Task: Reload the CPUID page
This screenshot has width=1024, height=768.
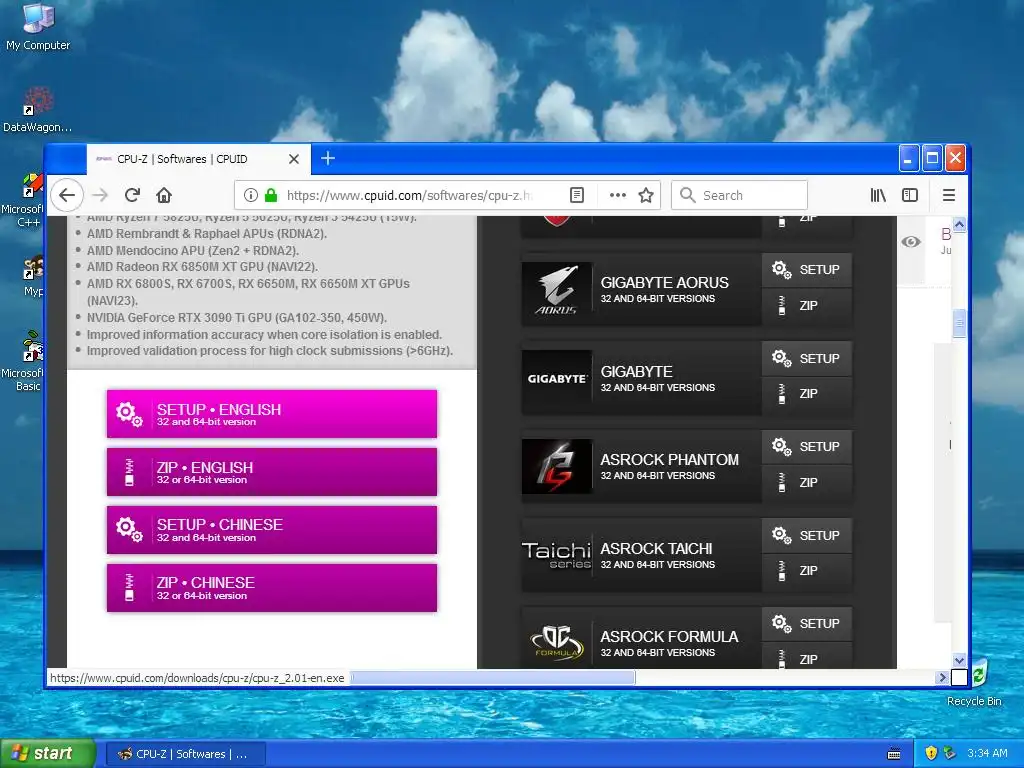Action: tap(133, 195)
